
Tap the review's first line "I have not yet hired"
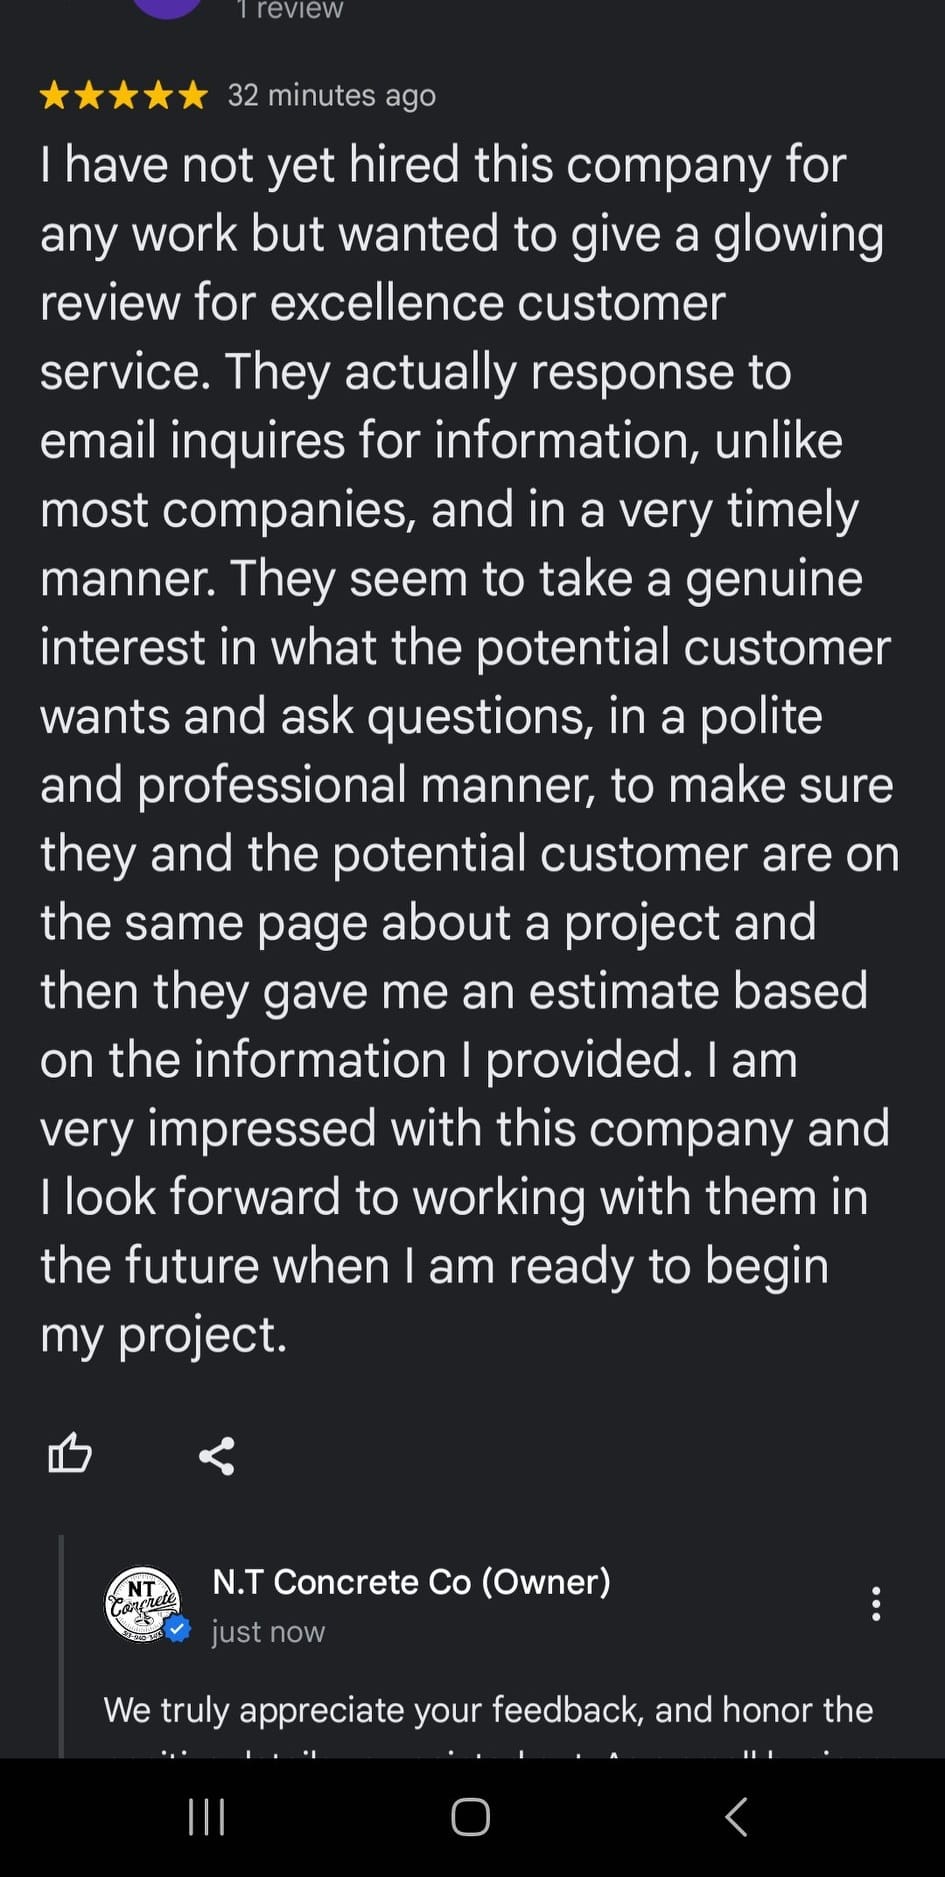tap(443, 165)
